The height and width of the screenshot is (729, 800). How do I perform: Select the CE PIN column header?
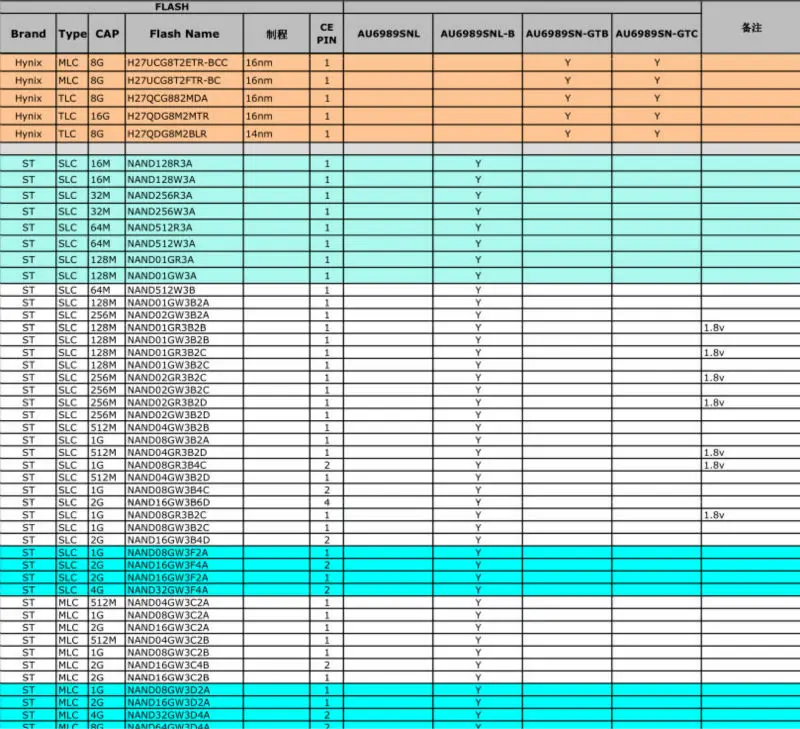click(327, 34)
